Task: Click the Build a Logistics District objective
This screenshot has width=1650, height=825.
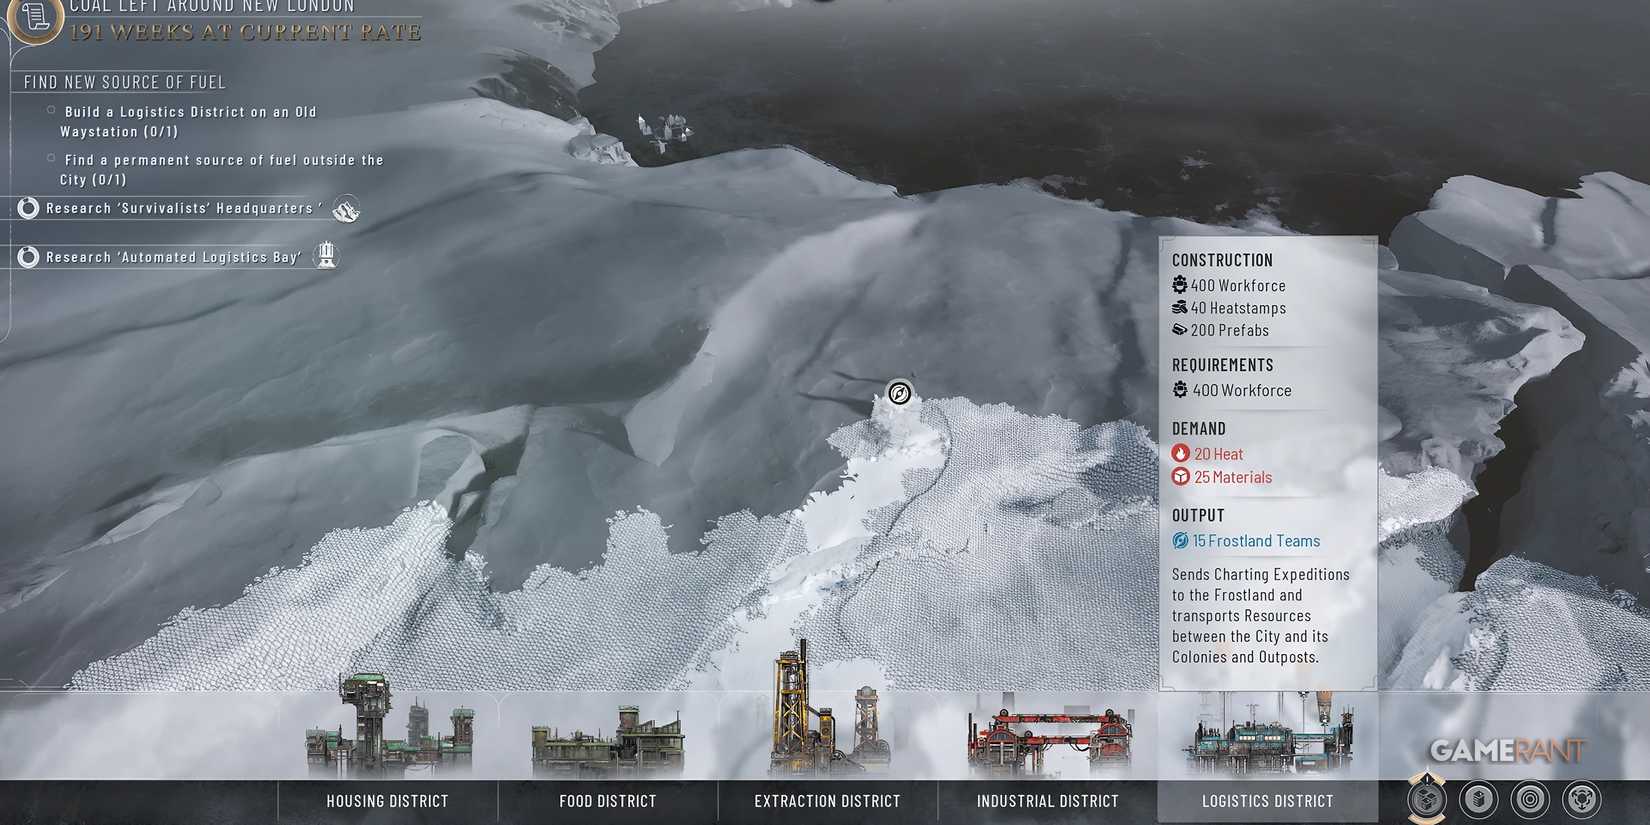Action: (189, 121)
